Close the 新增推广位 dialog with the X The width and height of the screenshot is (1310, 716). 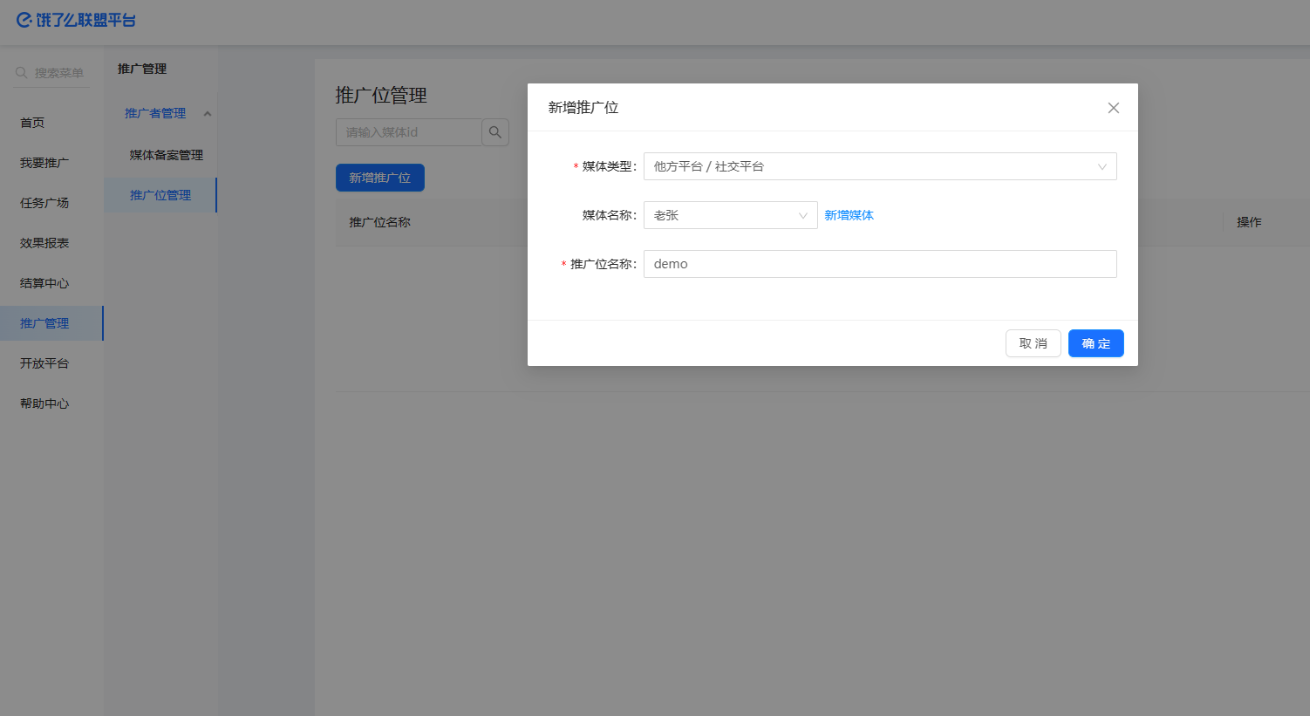click(1113, 108)
